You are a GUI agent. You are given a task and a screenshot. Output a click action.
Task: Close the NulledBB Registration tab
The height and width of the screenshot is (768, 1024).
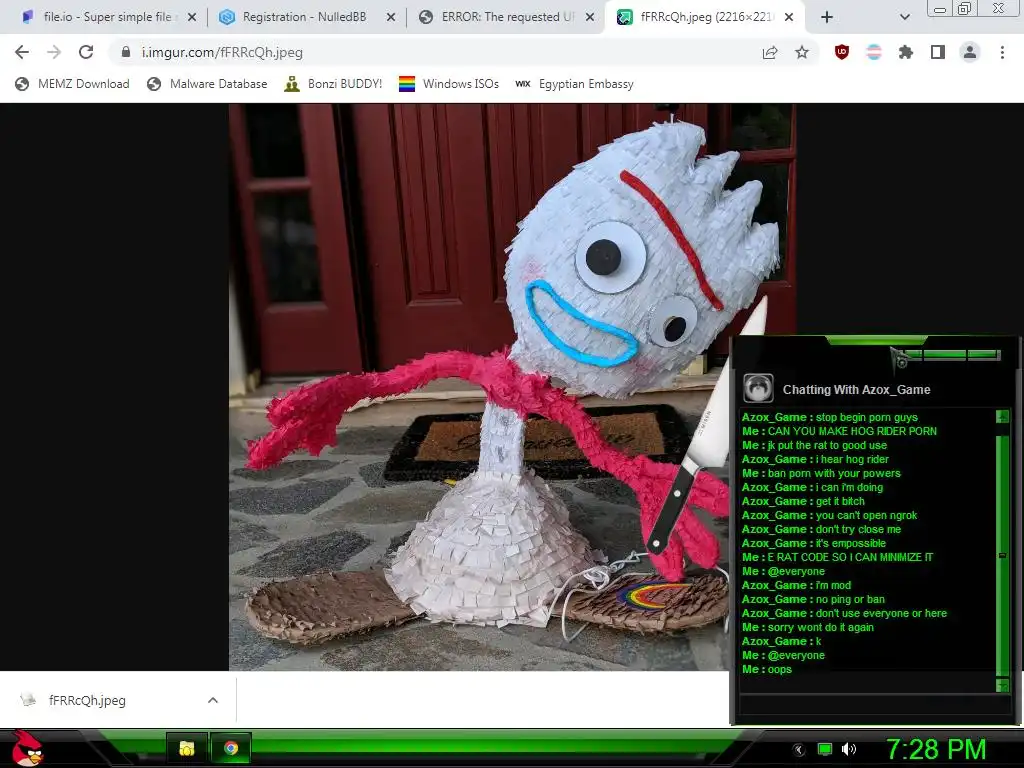coord(391,17)
